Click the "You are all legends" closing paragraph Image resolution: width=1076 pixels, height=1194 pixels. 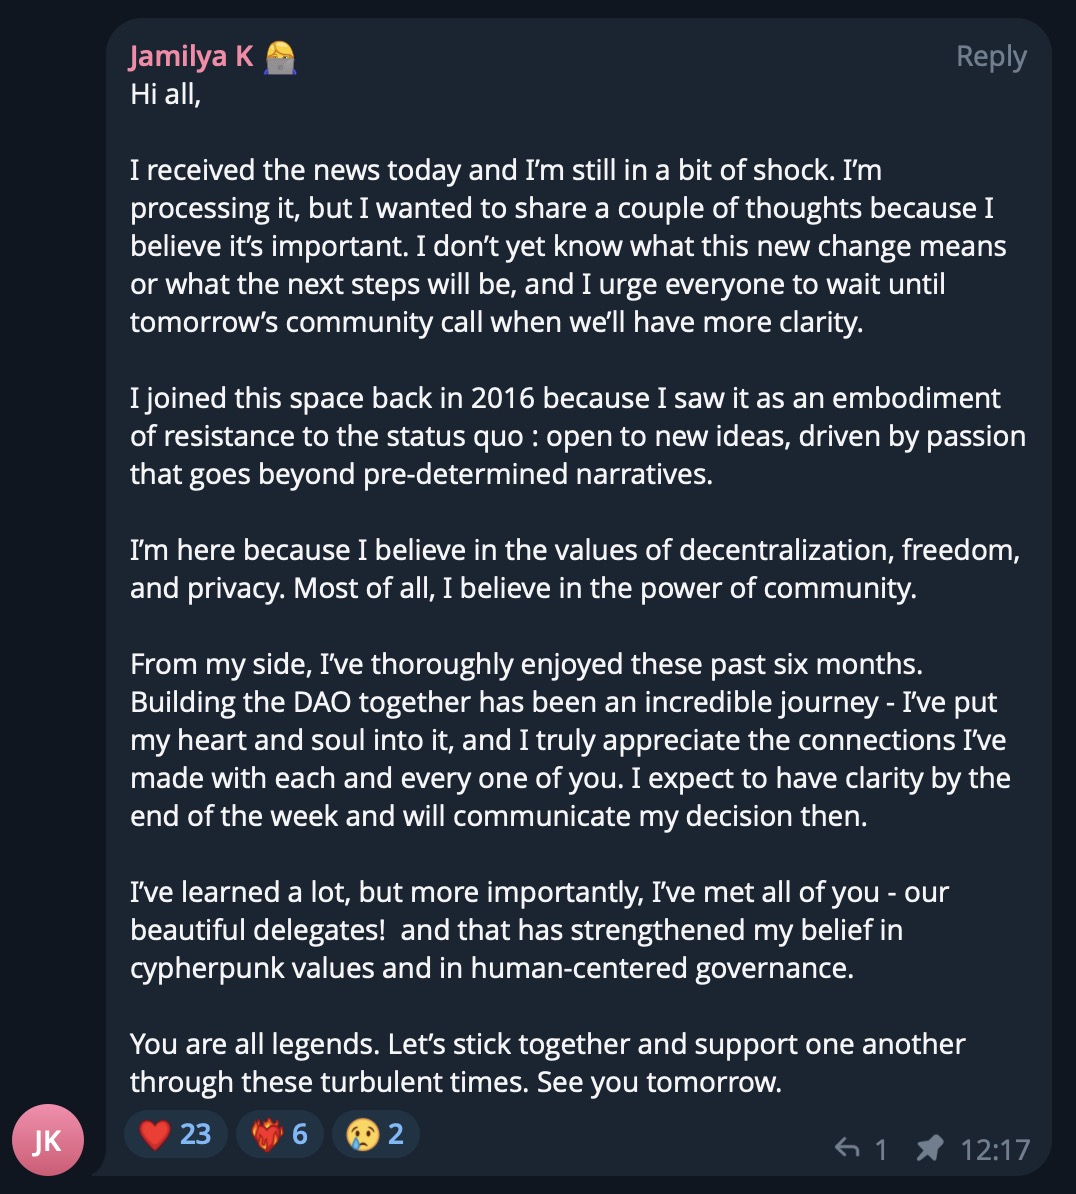(548, 1063)
